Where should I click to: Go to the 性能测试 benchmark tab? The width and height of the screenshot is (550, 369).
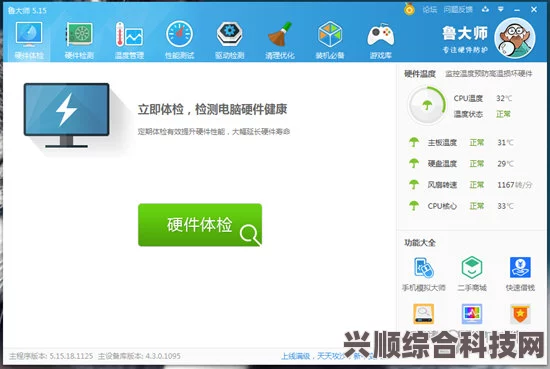point(180,40)
